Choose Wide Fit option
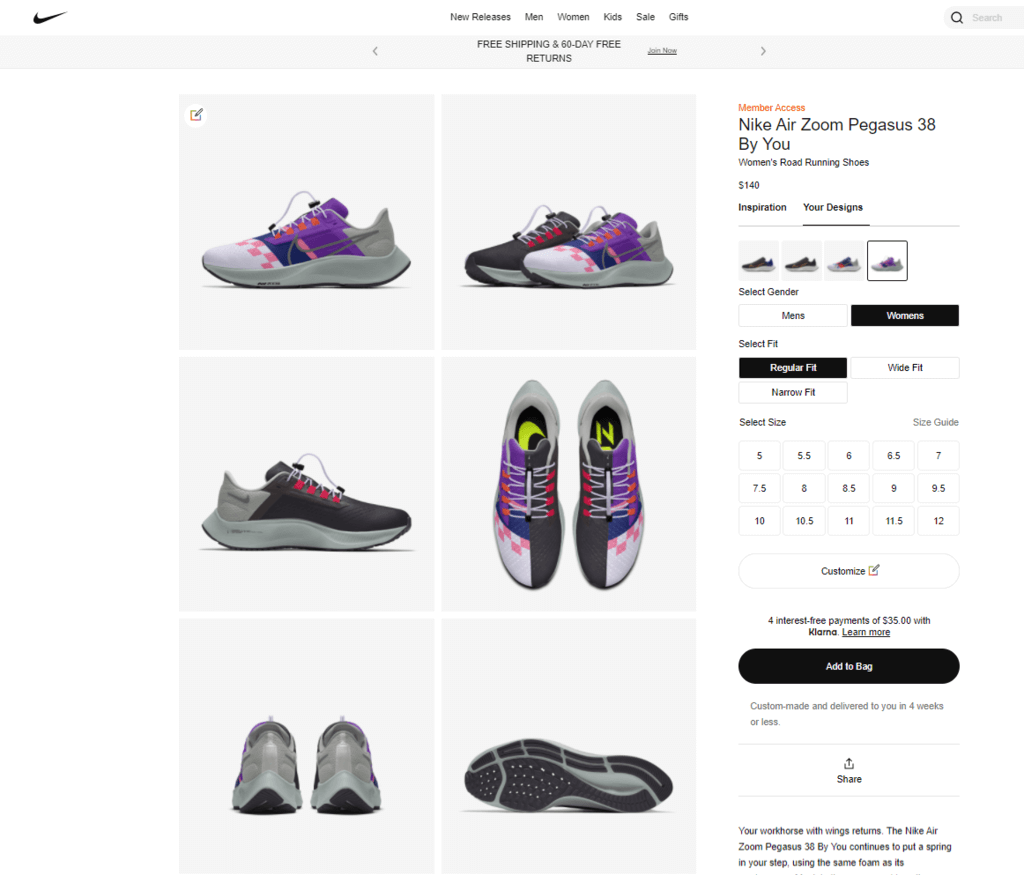This screenshot has width=1024, height=875. click(x=904, y=368)
